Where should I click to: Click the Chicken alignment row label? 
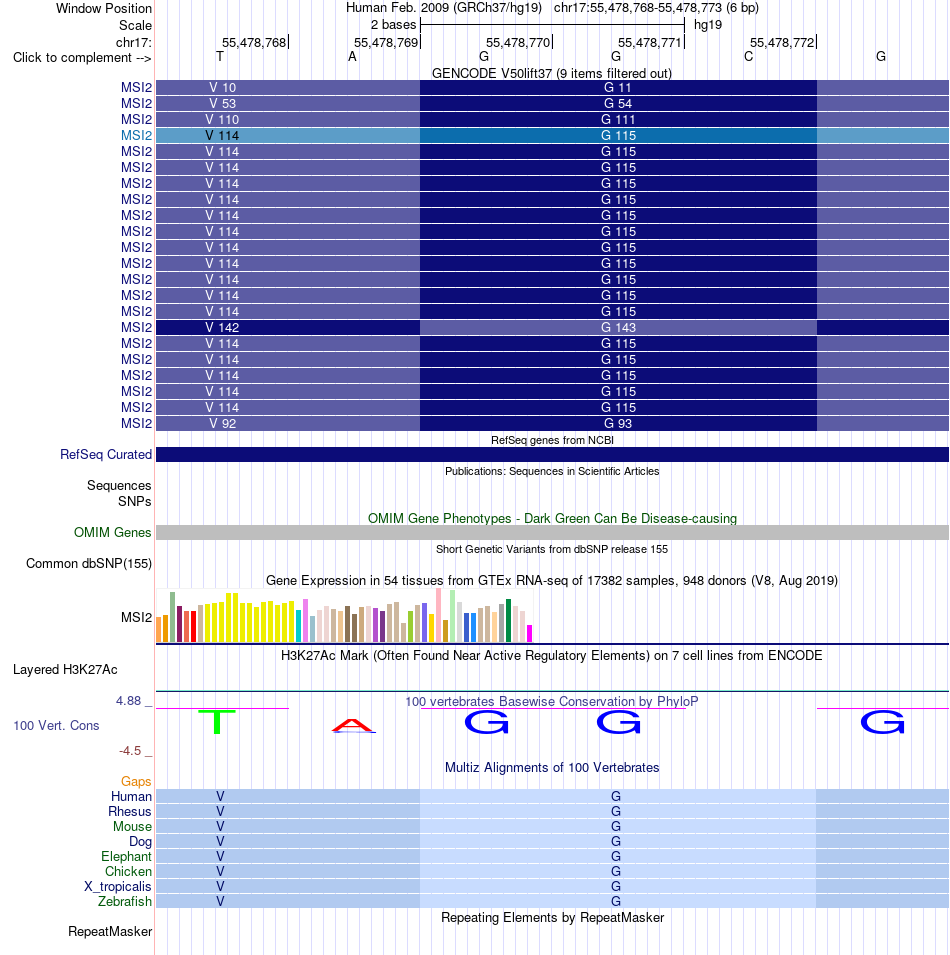pyautogui.click(x=128, y=872)
